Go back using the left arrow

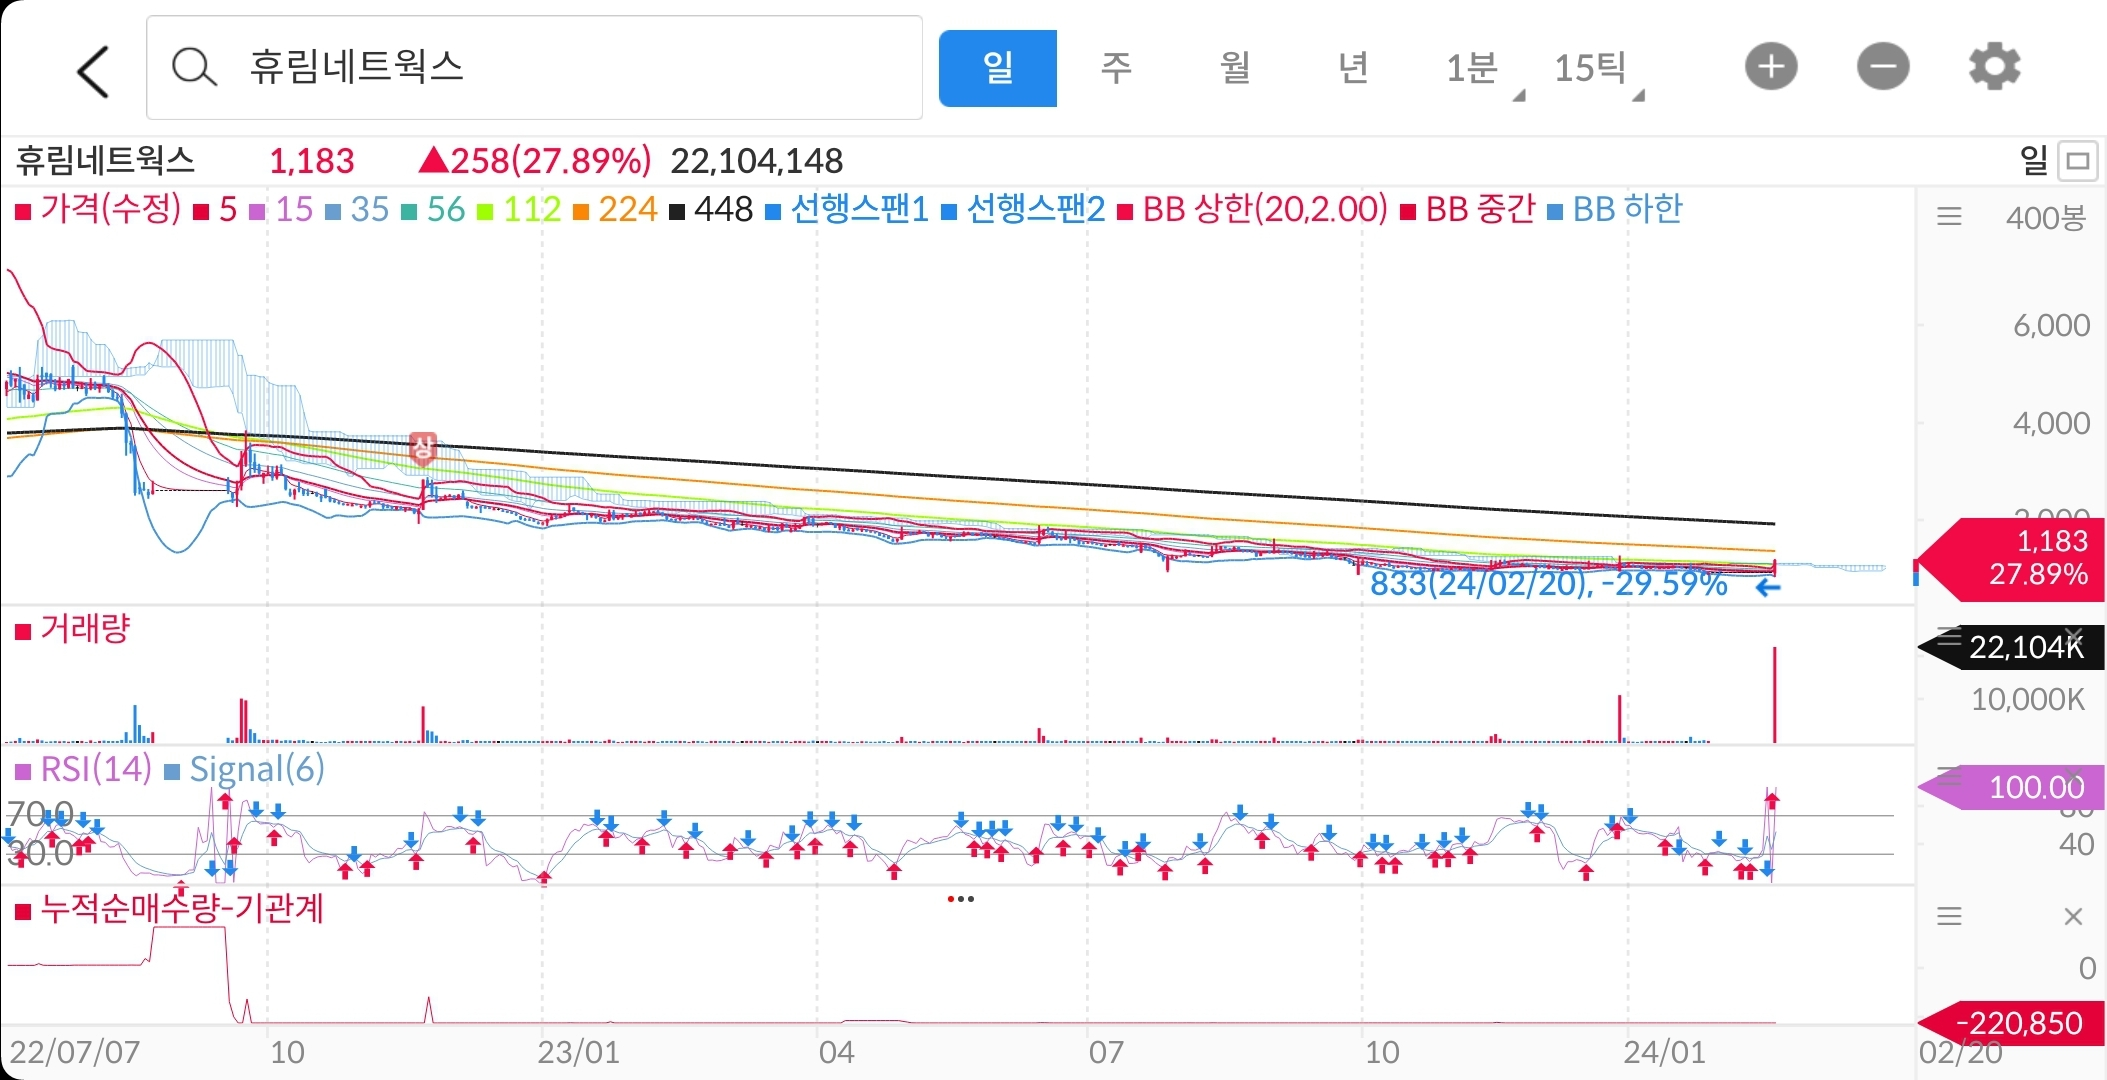click(x=93, y=72)
